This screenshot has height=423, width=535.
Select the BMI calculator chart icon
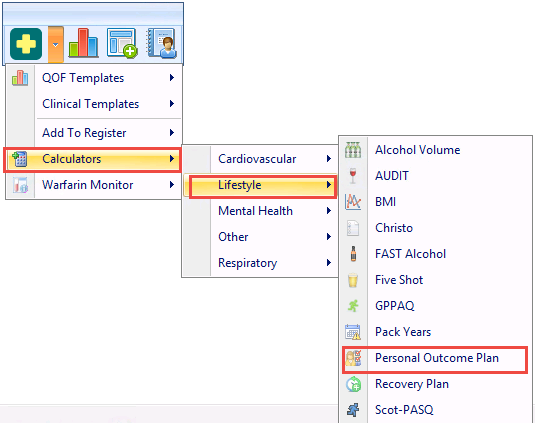point(353,202)
